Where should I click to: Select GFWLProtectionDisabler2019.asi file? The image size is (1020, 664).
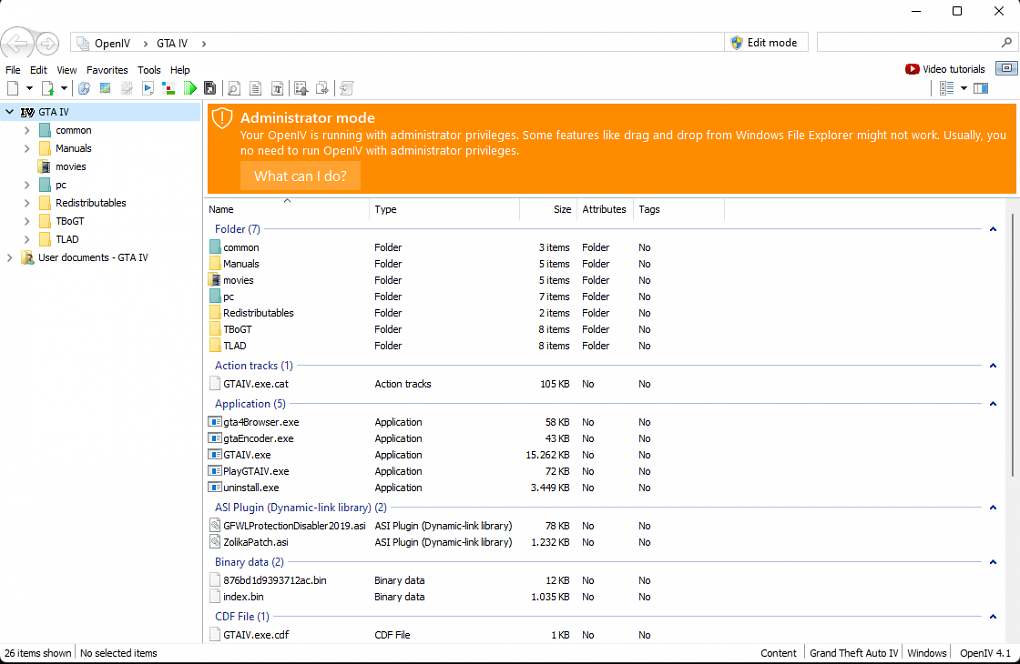(294, 525)
